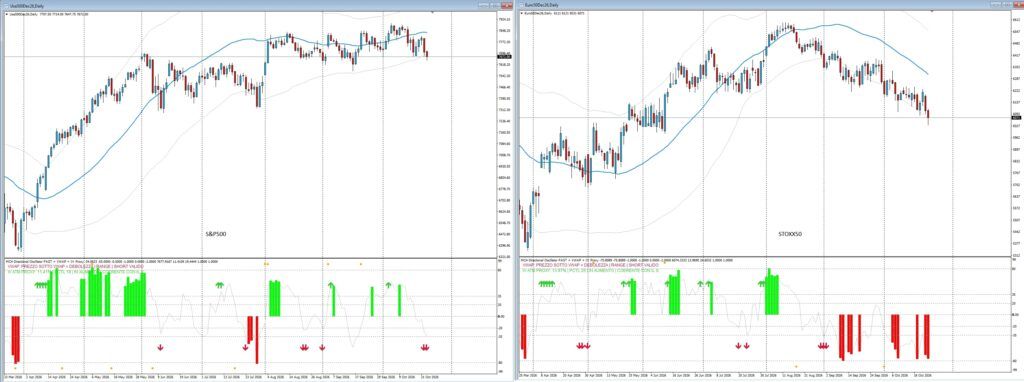The width and height of the screenshot is (1024, 382).
Task: Click the Usa500Dec26 Daily window title
Action: [x=26, y=5]
